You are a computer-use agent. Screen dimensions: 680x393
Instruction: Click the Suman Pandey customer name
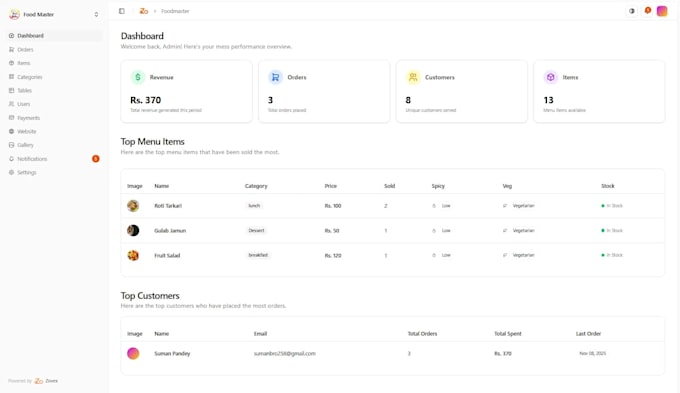click(x=172, y=354)
